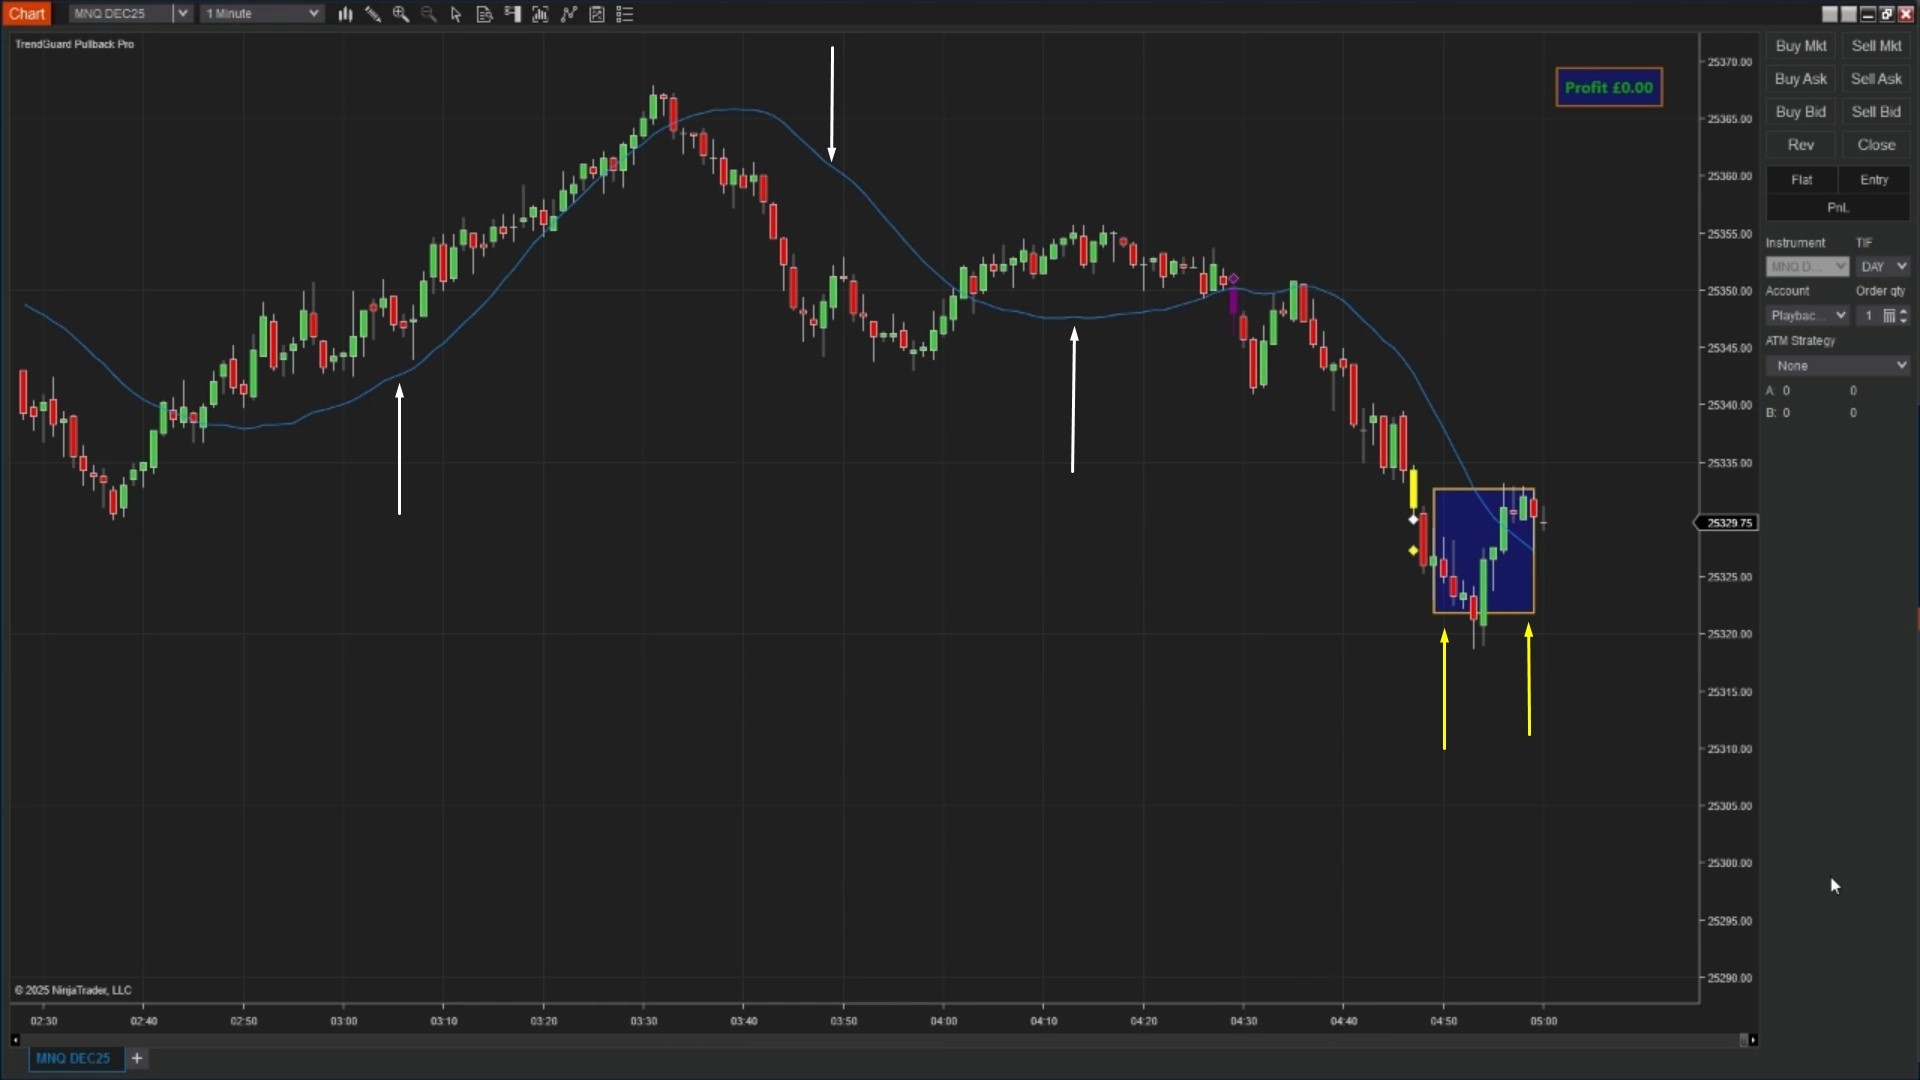Click the Buy Mkt button
The height and width of the screenshot is (1080, 1920).
pos(1800,45)
